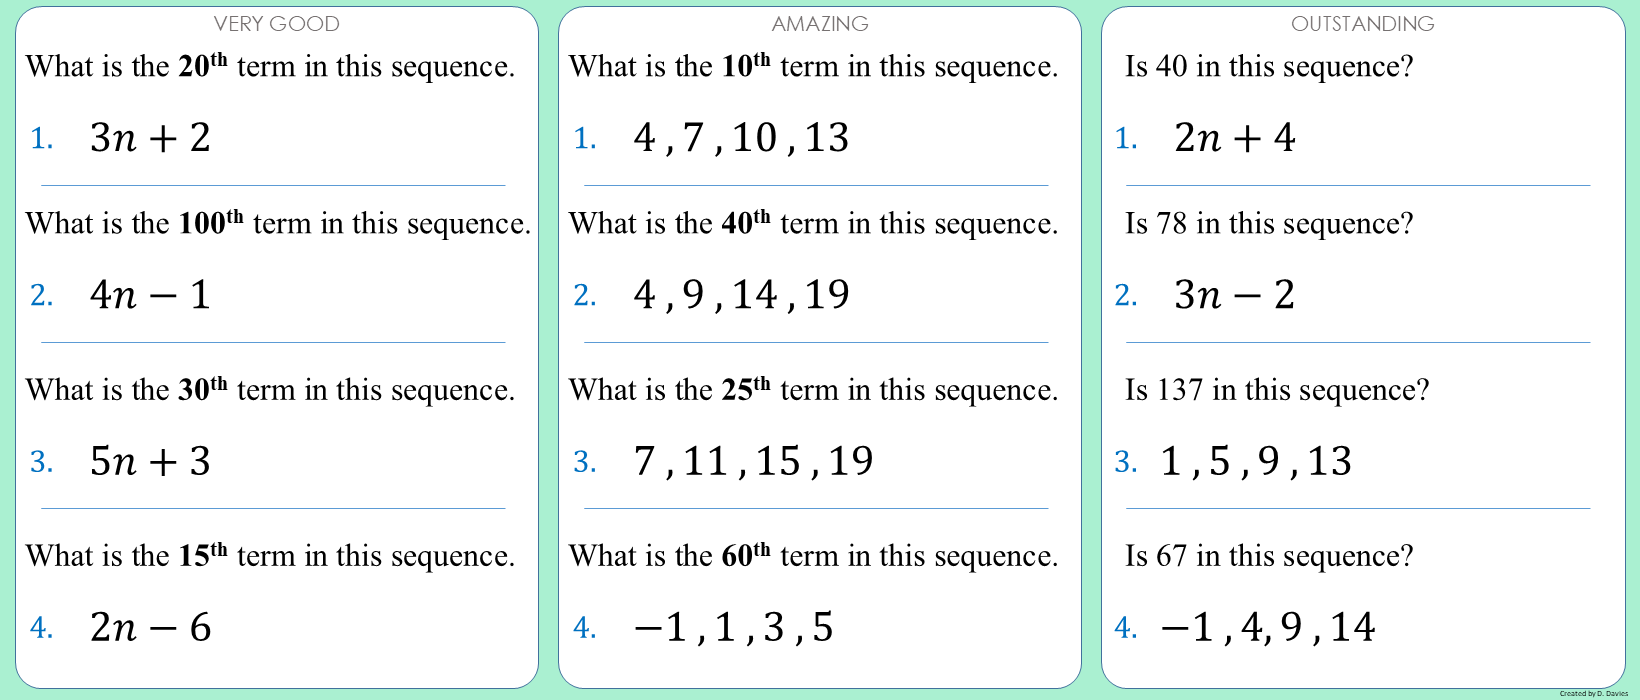The image size is (1640, 700).
Task: Click the question asking for the 60th term
Action: pos(813,555)
